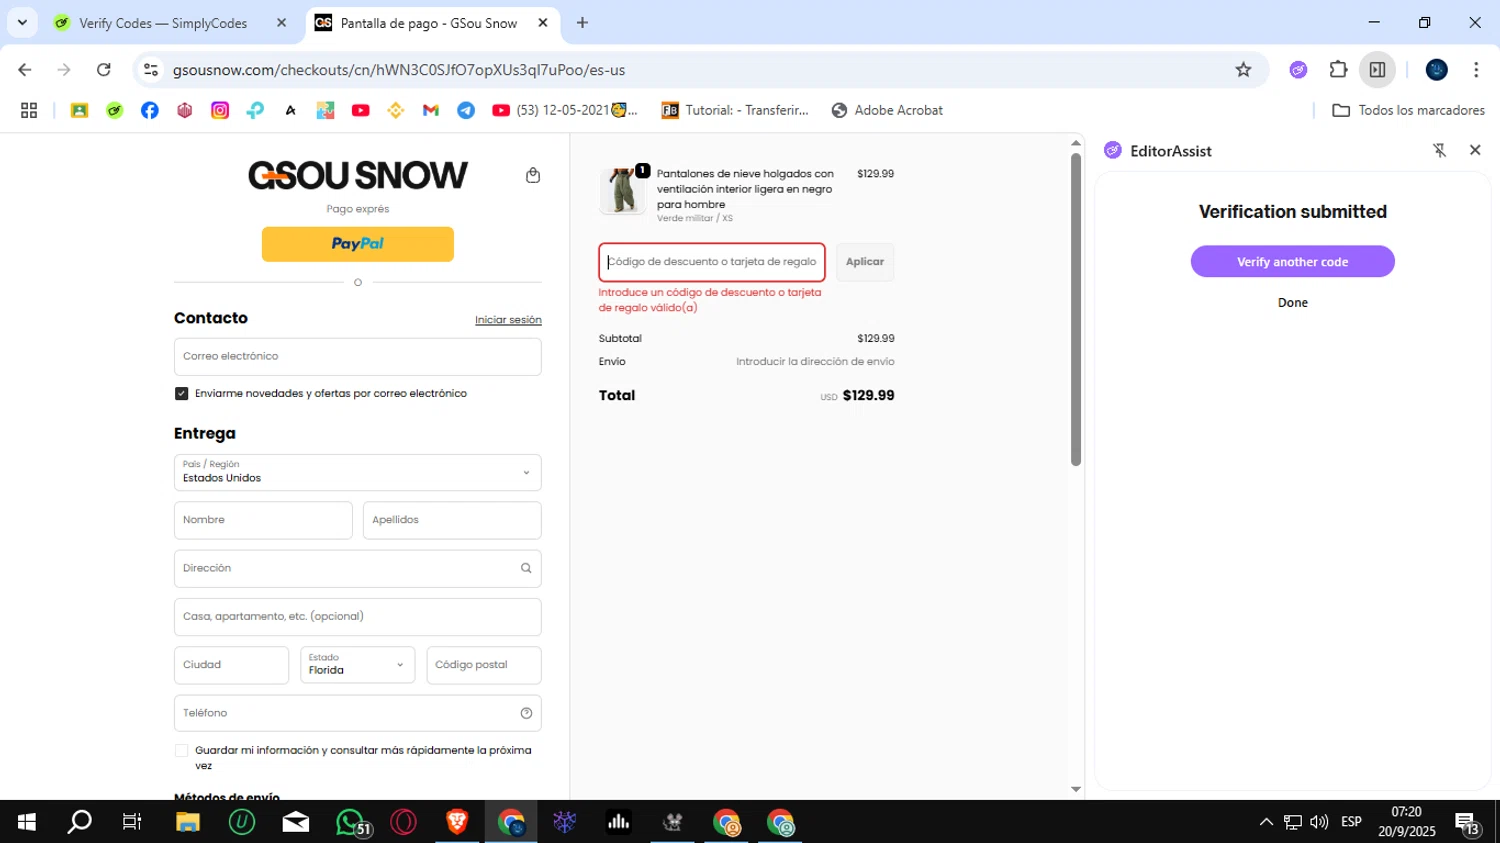Click the Nombre input field

coord(263,521)
